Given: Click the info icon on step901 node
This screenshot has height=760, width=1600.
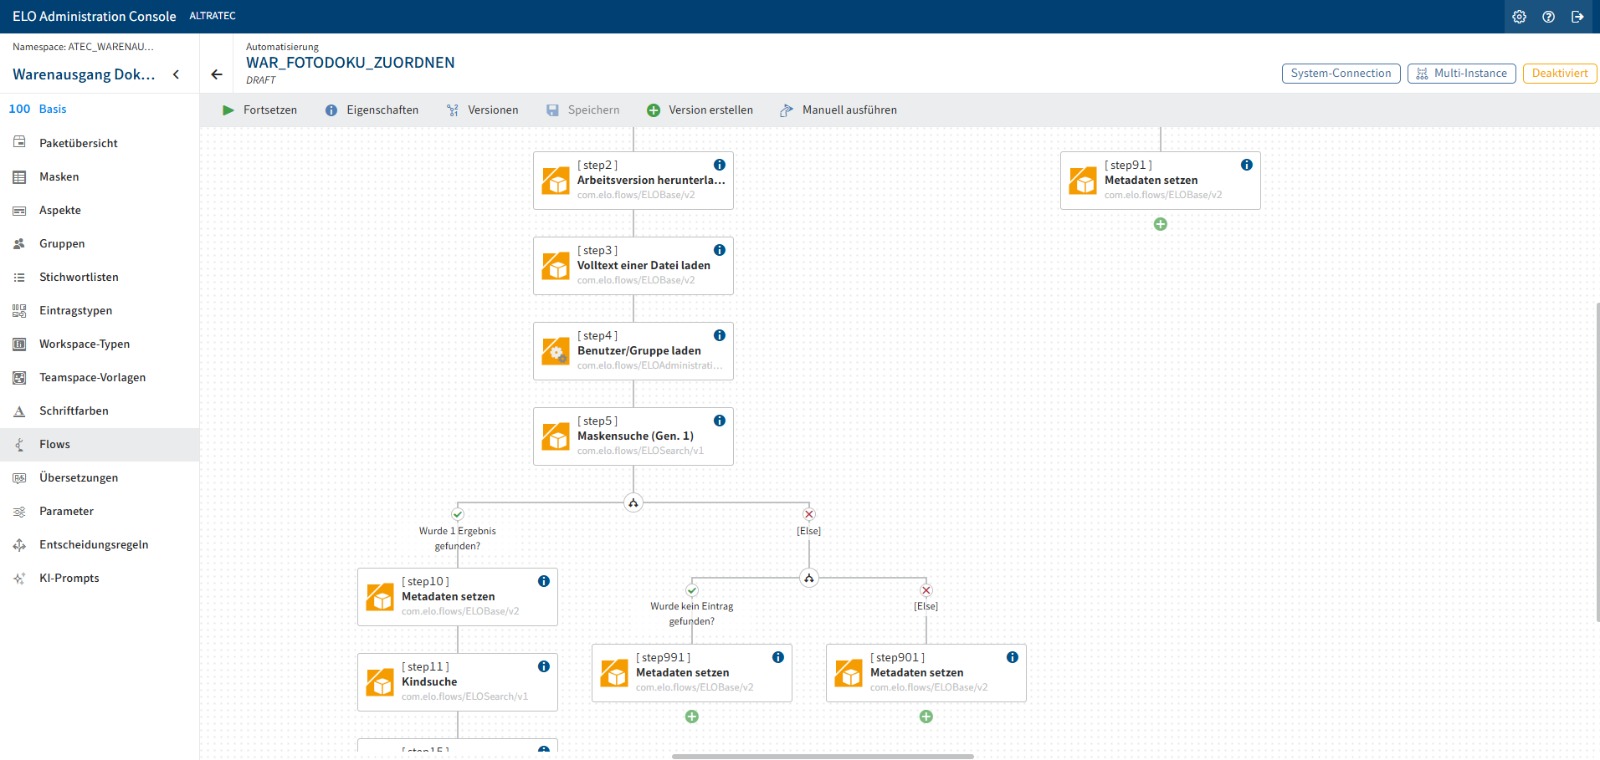Looking at the screenshot, I should coord(1012,657).
